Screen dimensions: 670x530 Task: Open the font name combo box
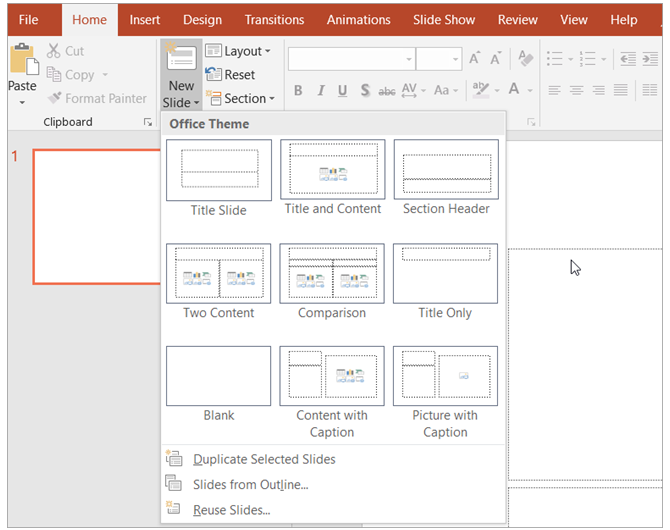[x=351, y=59]
